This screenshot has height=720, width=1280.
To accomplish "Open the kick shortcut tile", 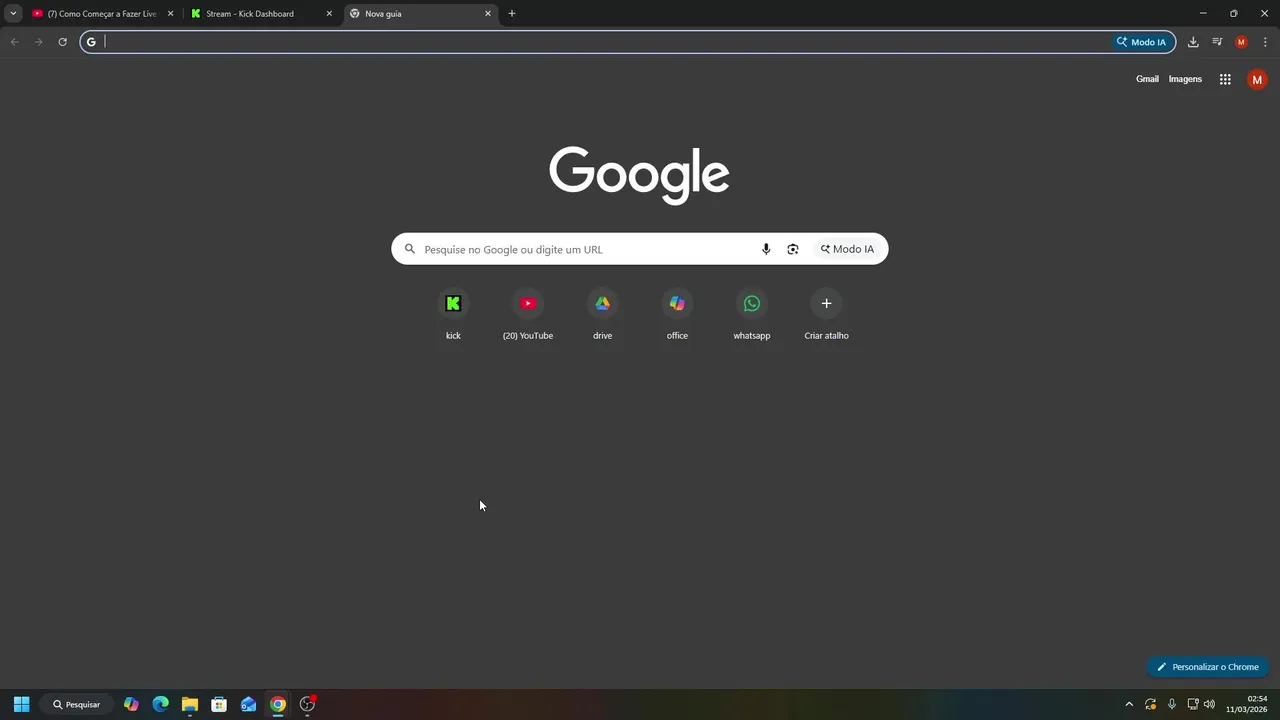I will click(453, 315).
